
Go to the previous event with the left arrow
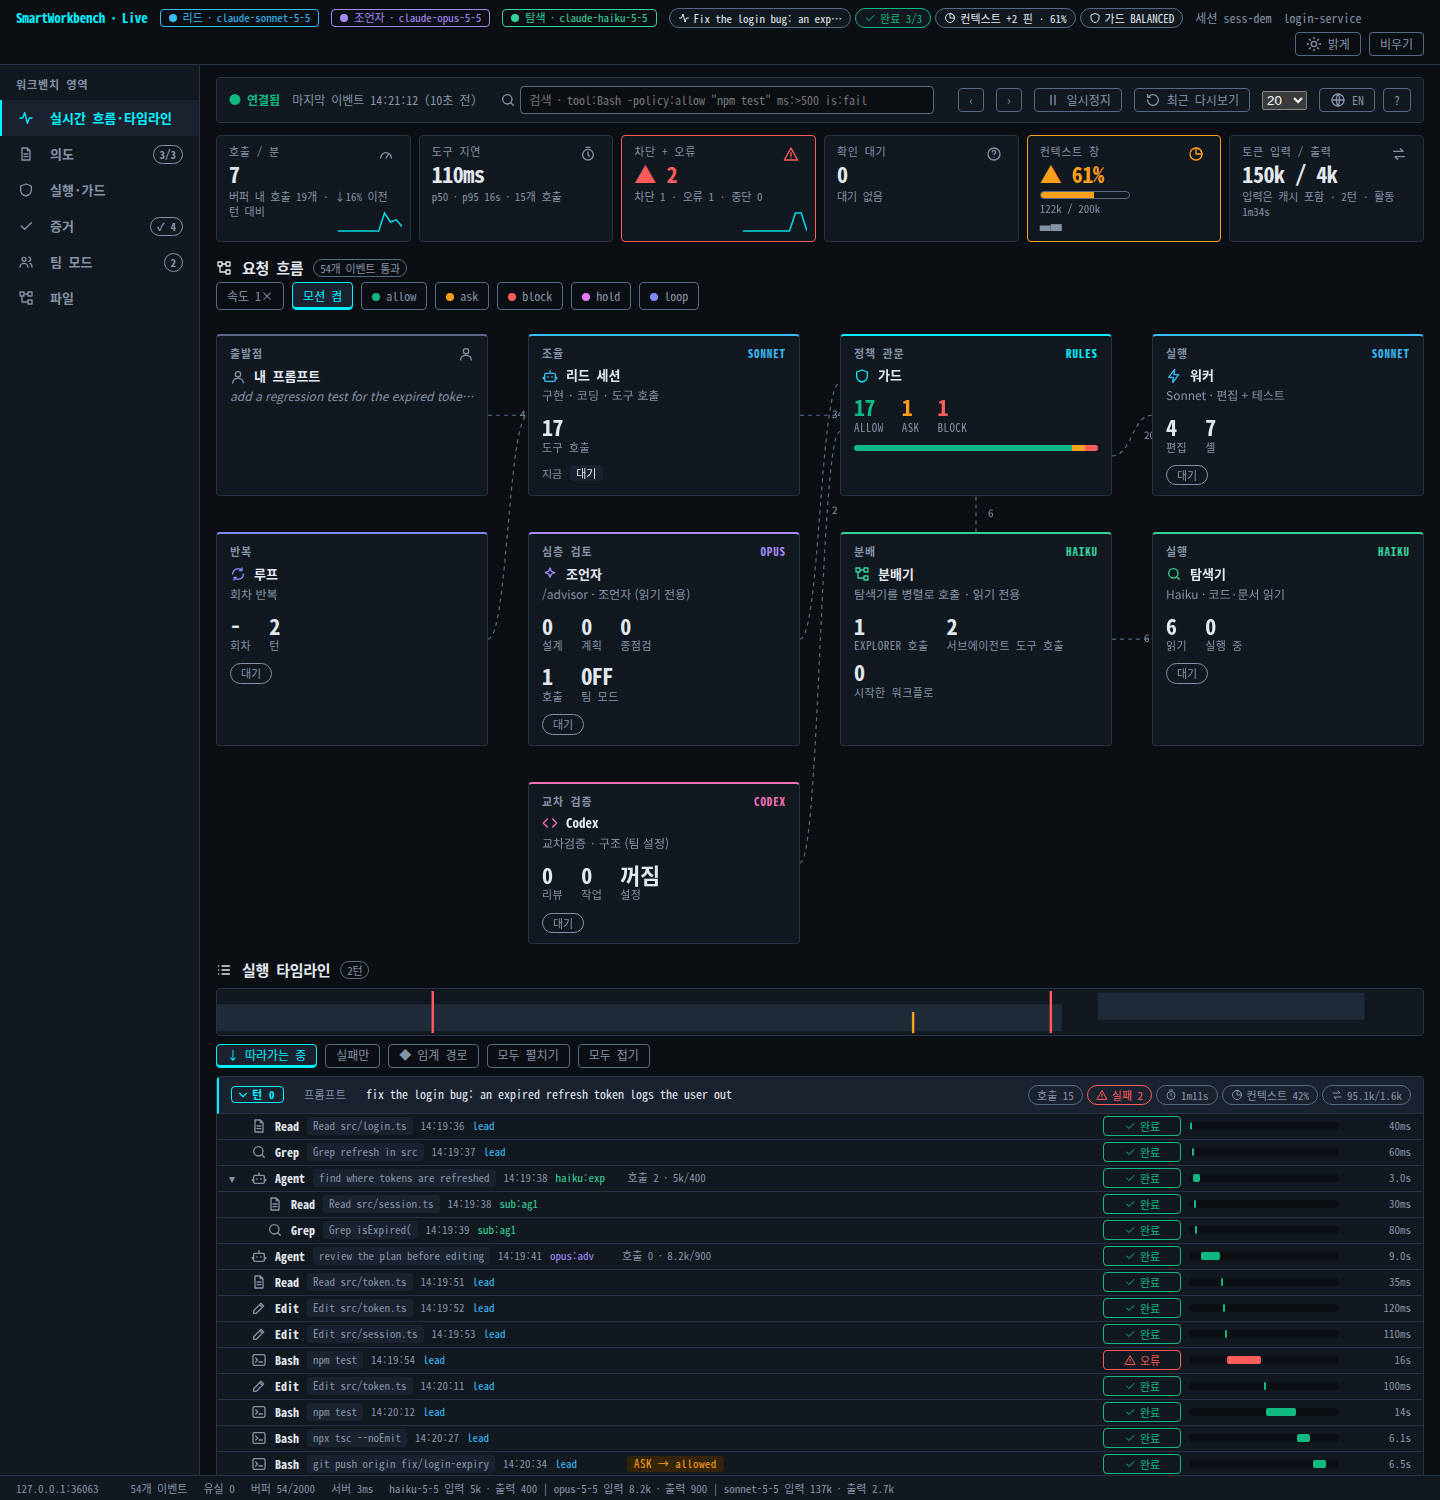click(971, 100)
